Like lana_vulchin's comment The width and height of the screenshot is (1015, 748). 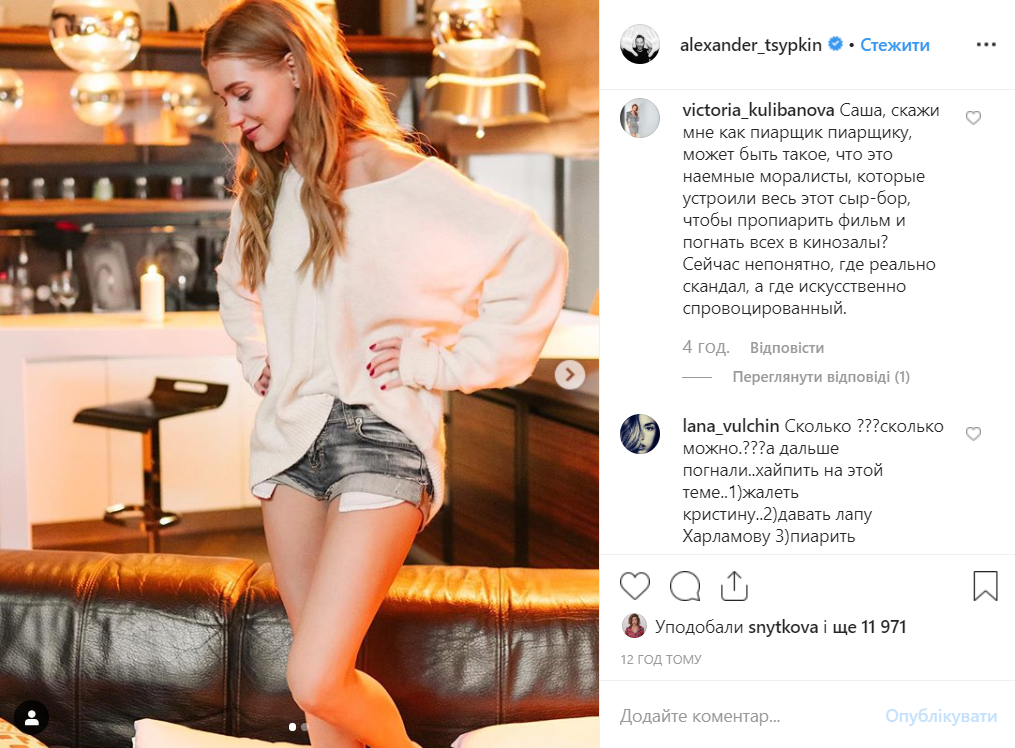coord(973,434)
